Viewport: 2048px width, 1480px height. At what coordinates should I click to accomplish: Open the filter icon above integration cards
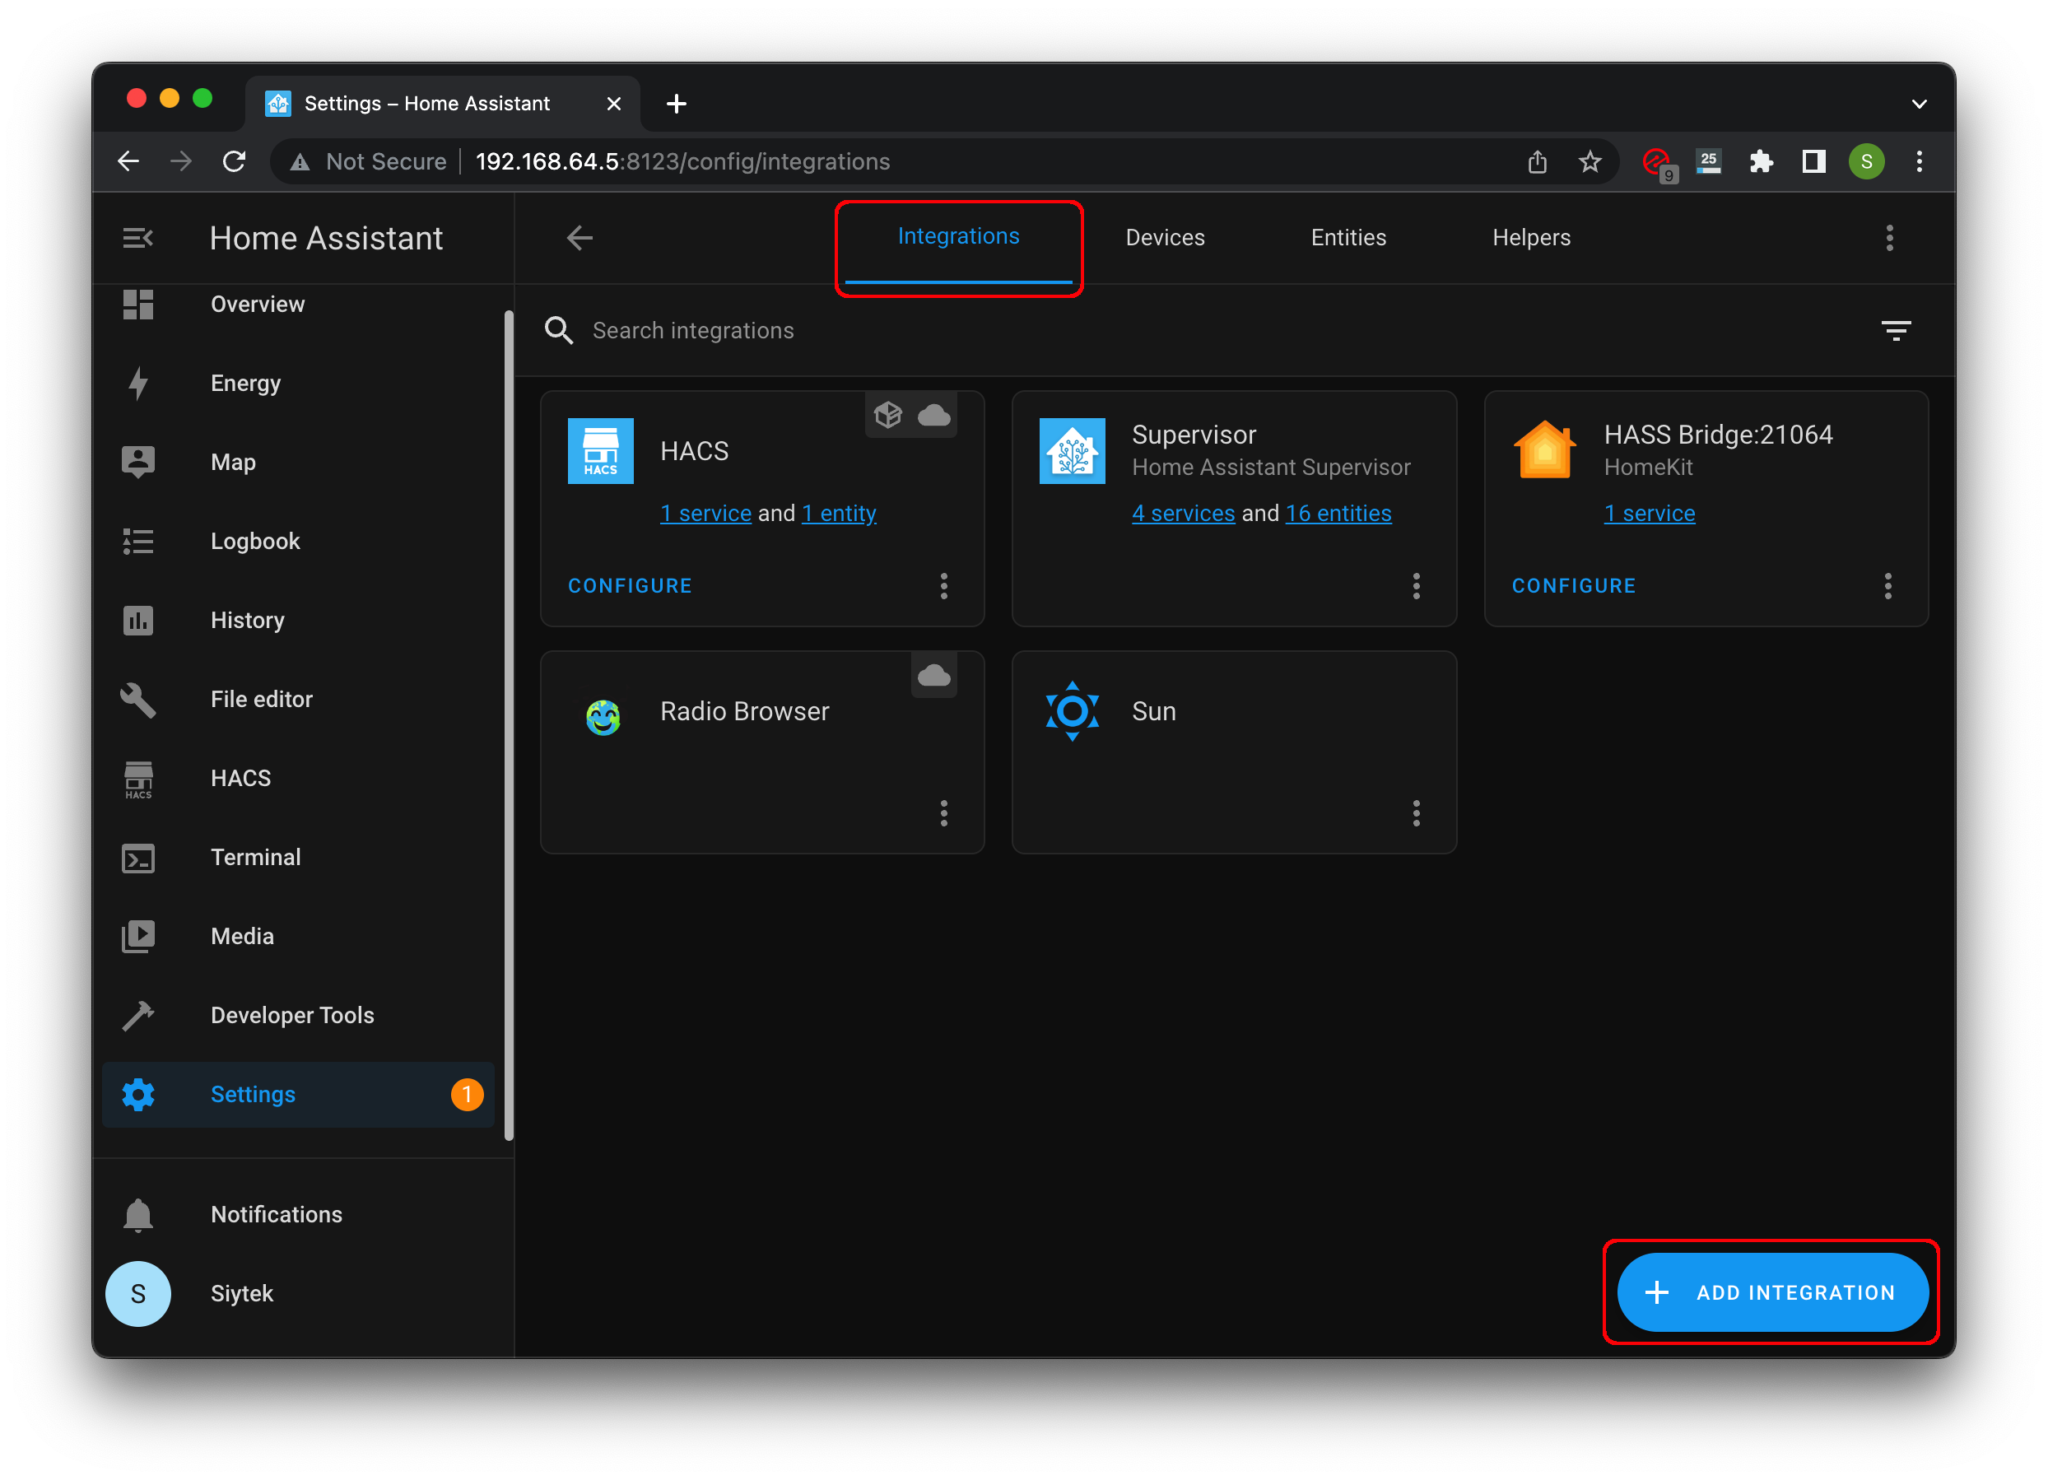[1896, 330]
